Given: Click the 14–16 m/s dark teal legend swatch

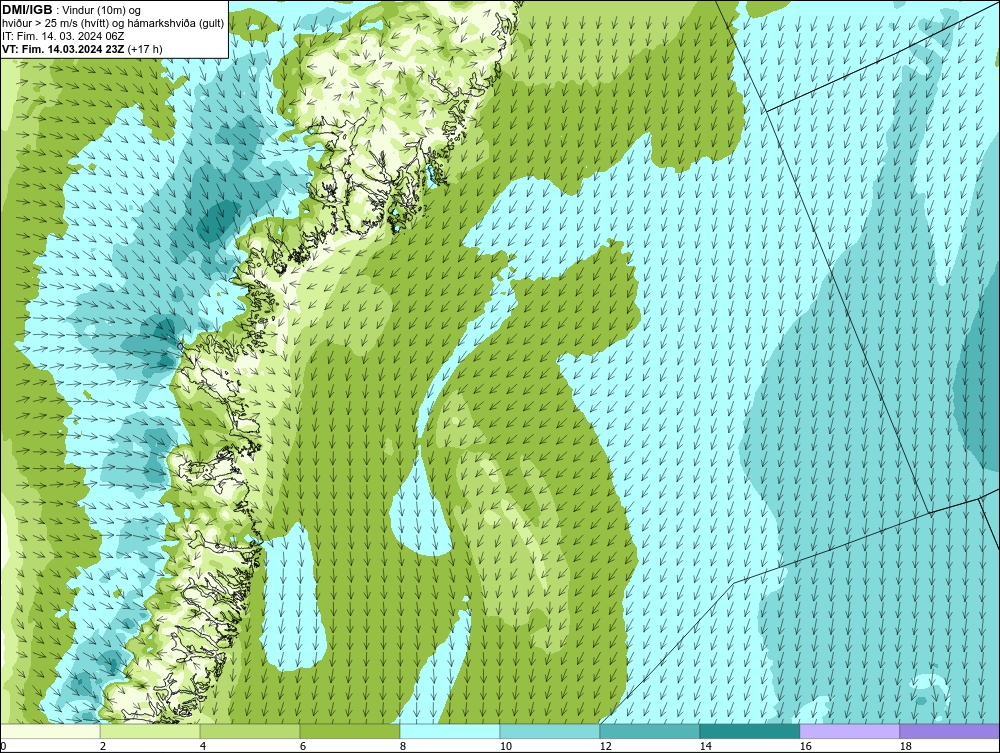Looking at the screenshot, I should point(749,731).
